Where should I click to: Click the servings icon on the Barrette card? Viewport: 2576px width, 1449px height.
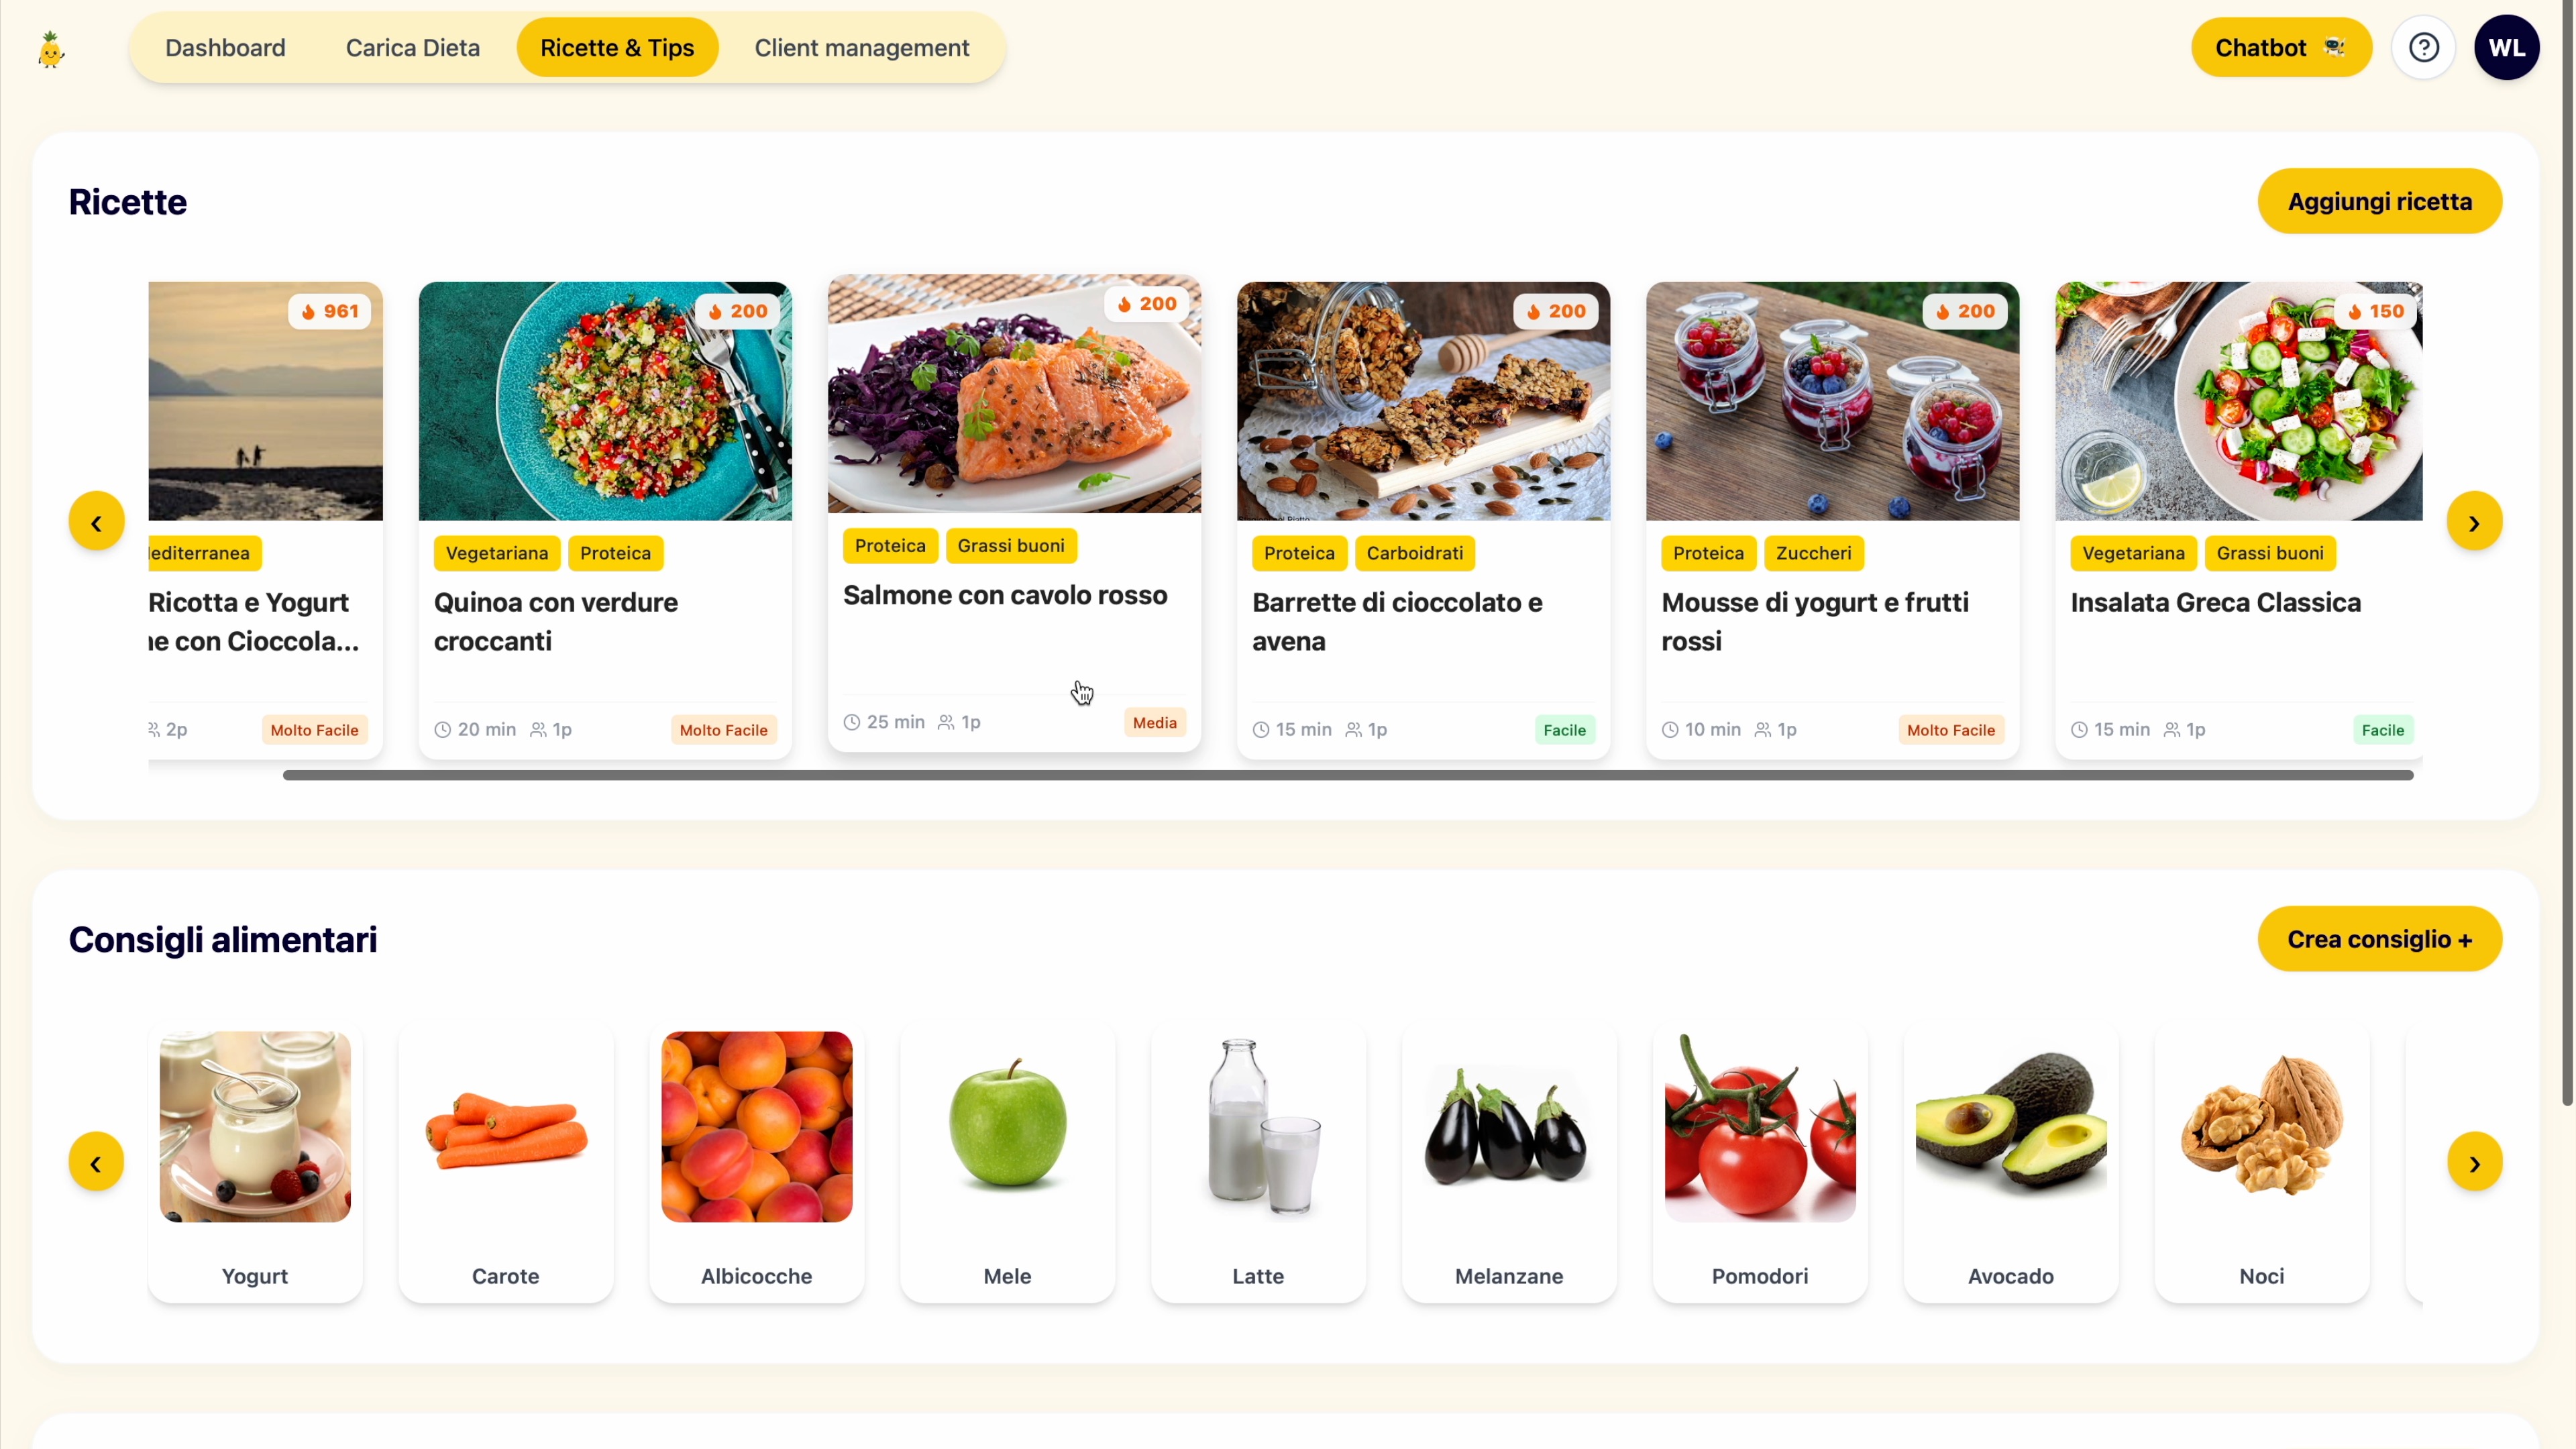click(x=1353, y=730)
